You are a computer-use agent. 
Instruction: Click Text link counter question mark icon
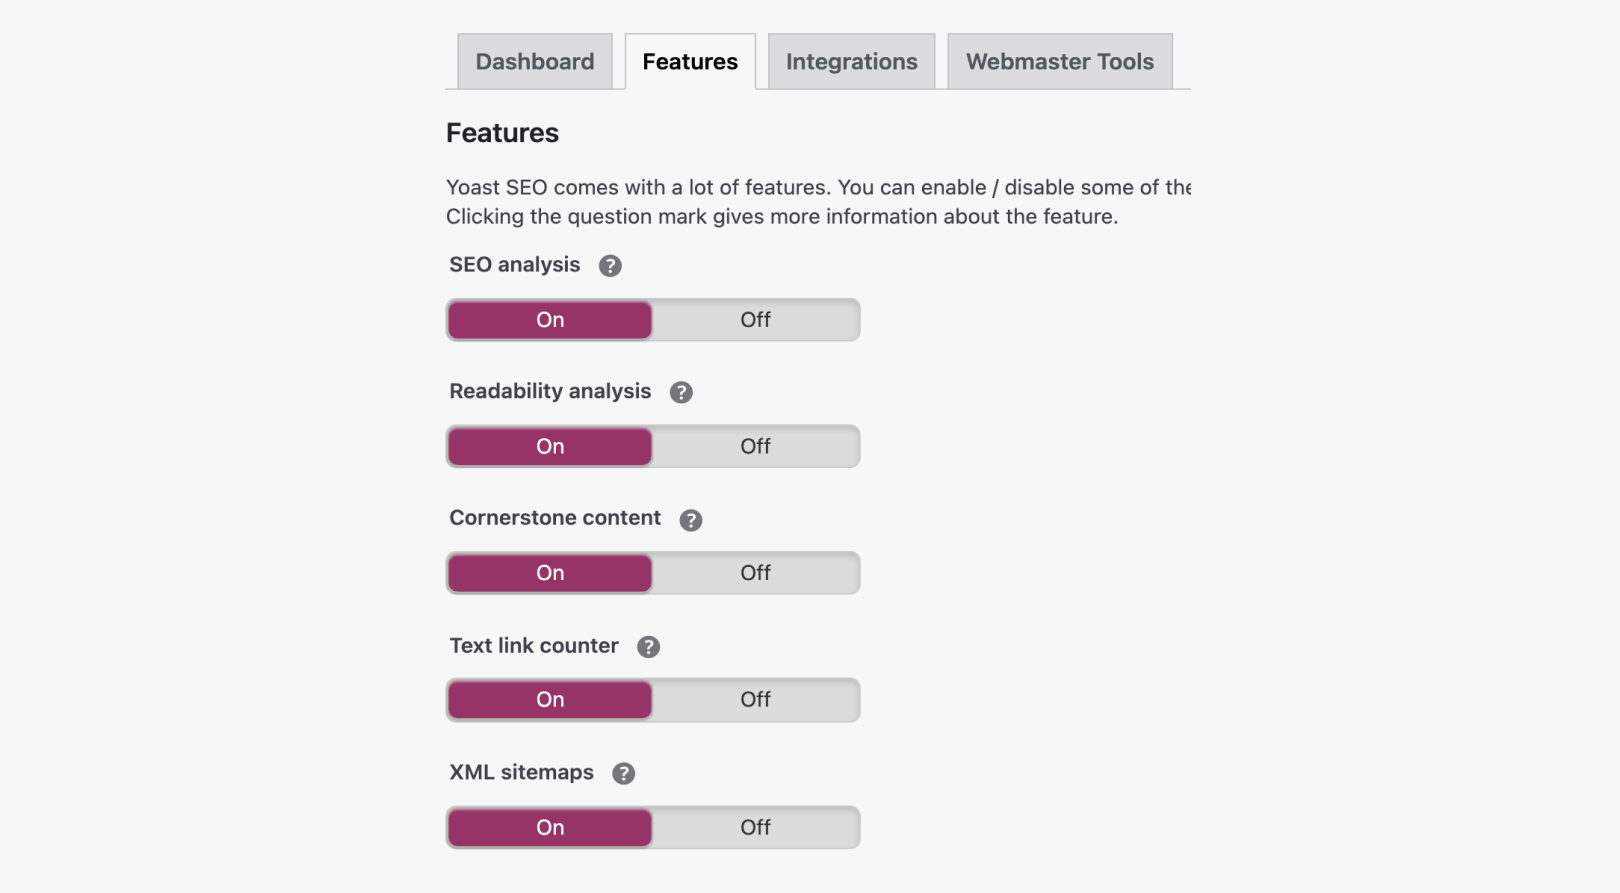pos(648,647)
